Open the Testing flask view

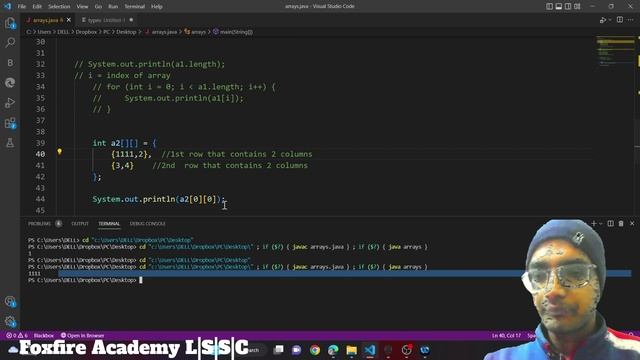(10, 143)
